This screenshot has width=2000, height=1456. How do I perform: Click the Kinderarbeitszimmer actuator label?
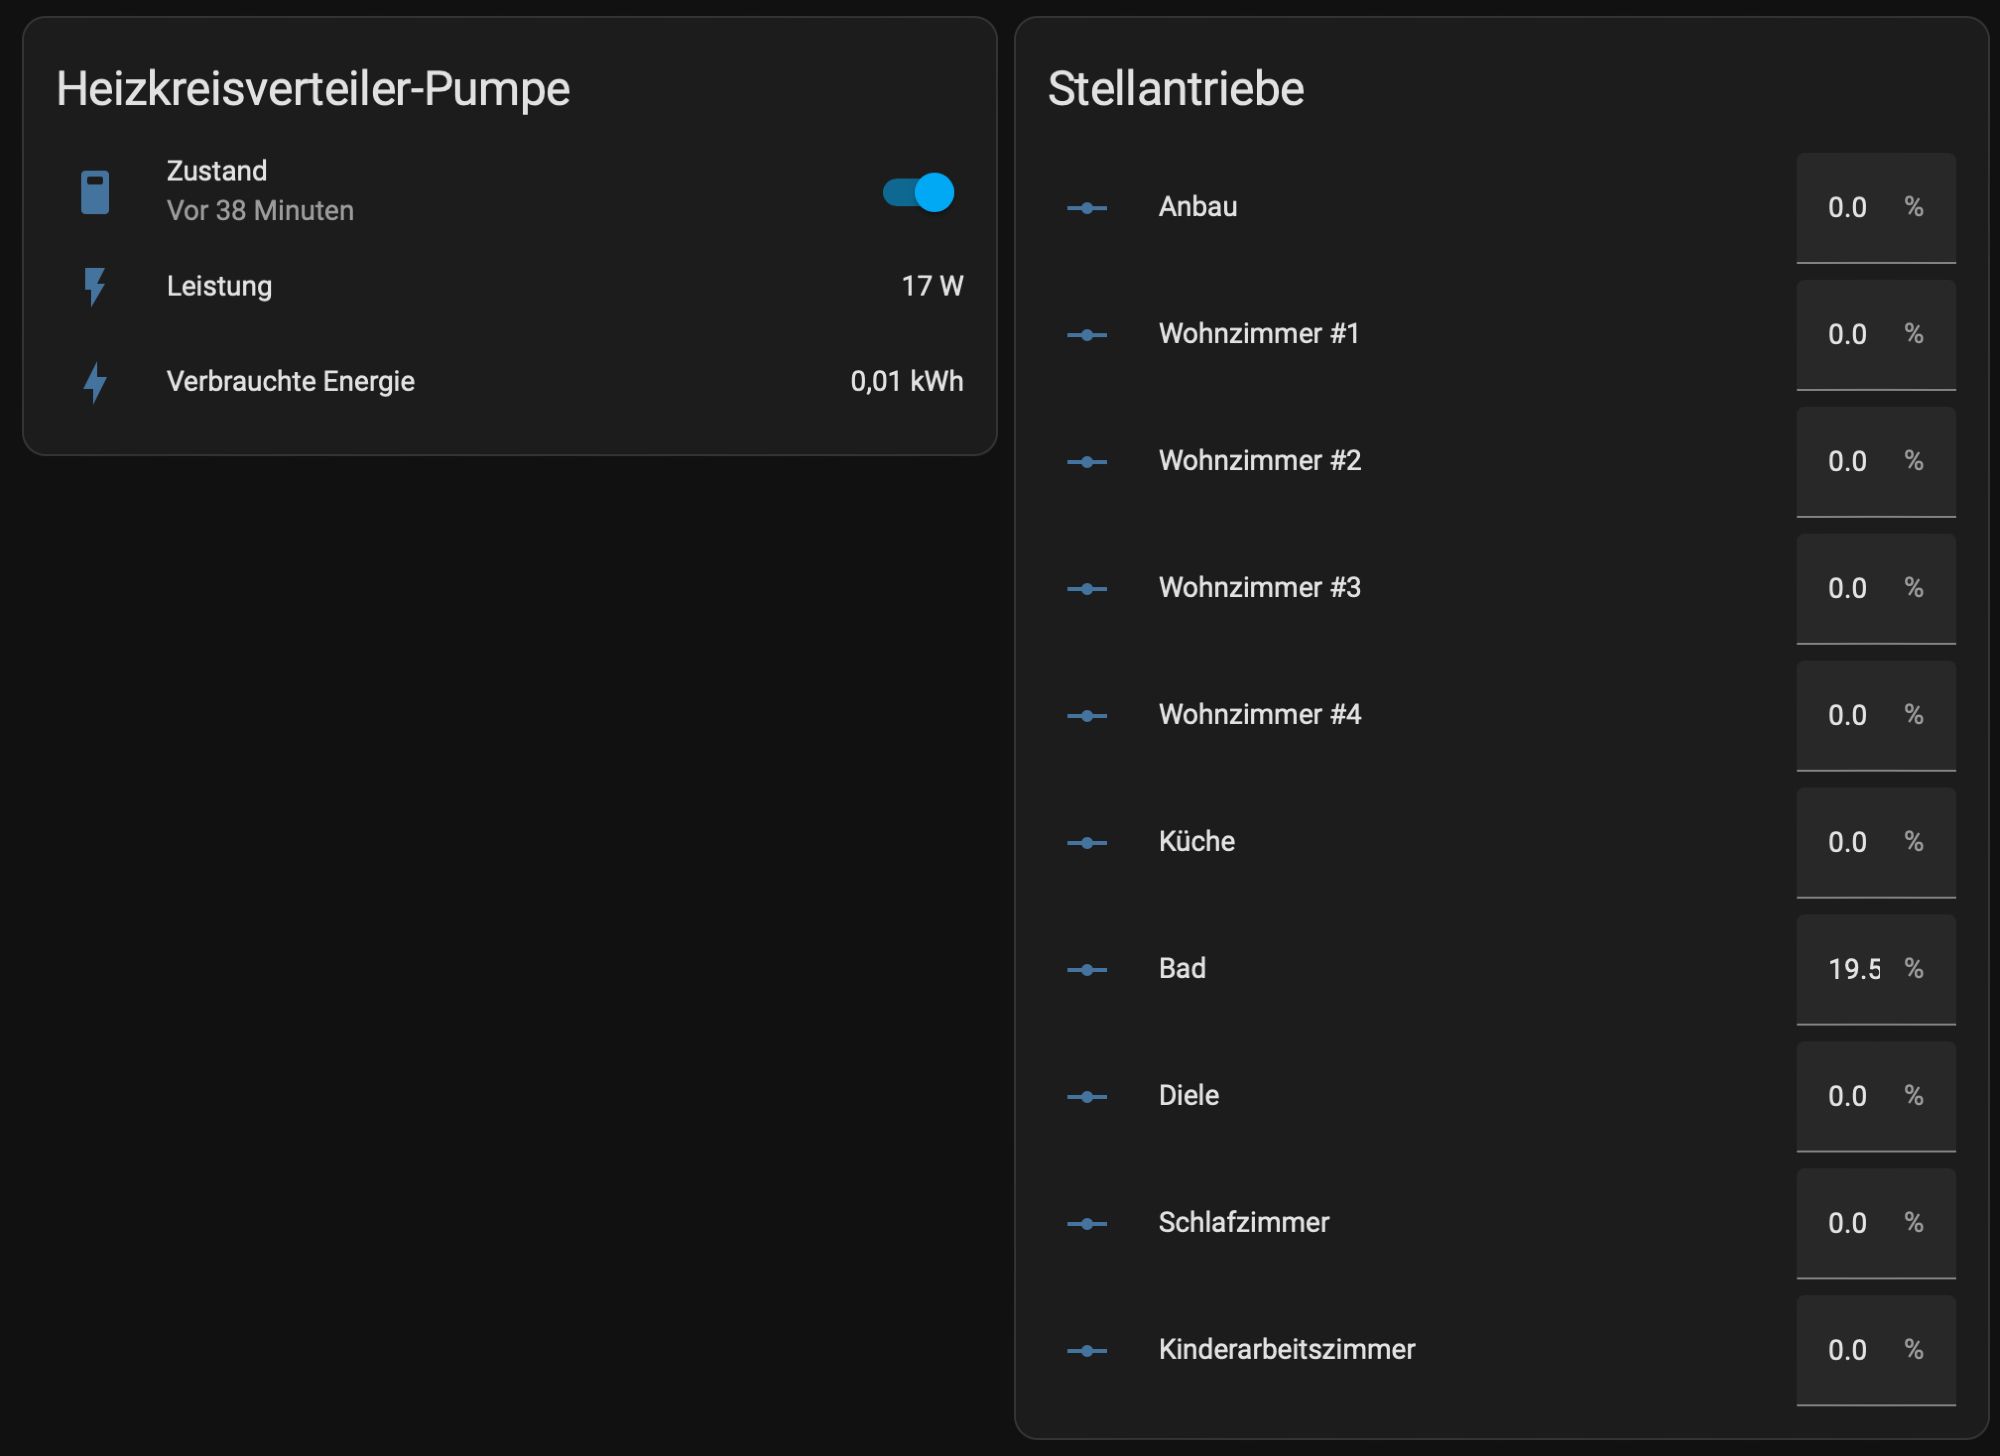point(1287,1350)
